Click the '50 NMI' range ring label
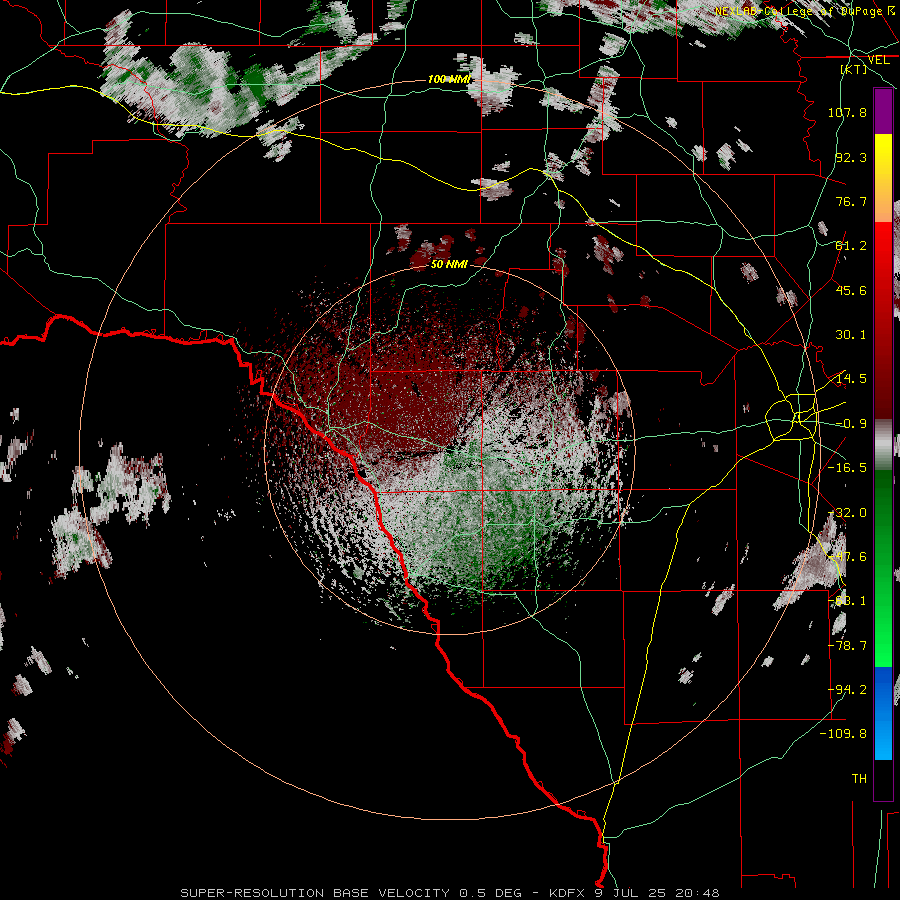Image resolution: width=900 pixels, height=900 pixels. click(x=449, y=265)
